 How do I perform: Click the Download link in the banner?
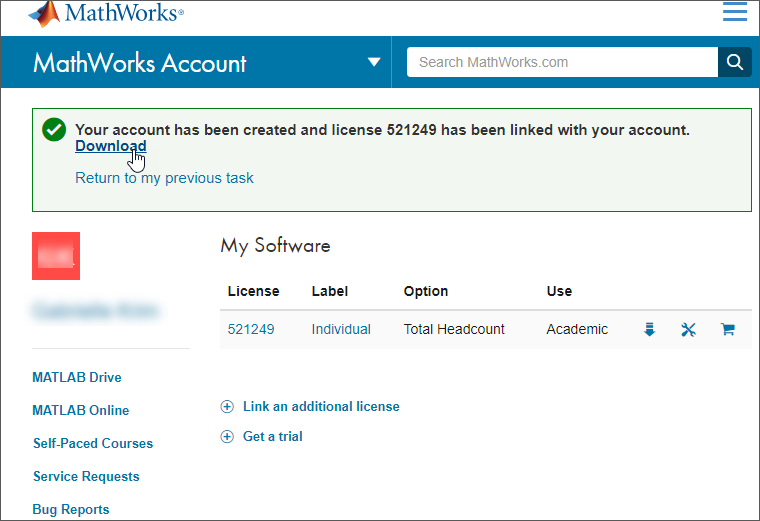[111, 146]
